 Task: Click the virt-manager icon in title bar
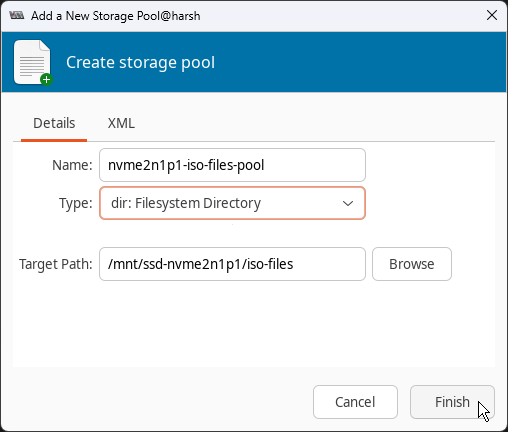pyautogui.click(x=17, y=15)
